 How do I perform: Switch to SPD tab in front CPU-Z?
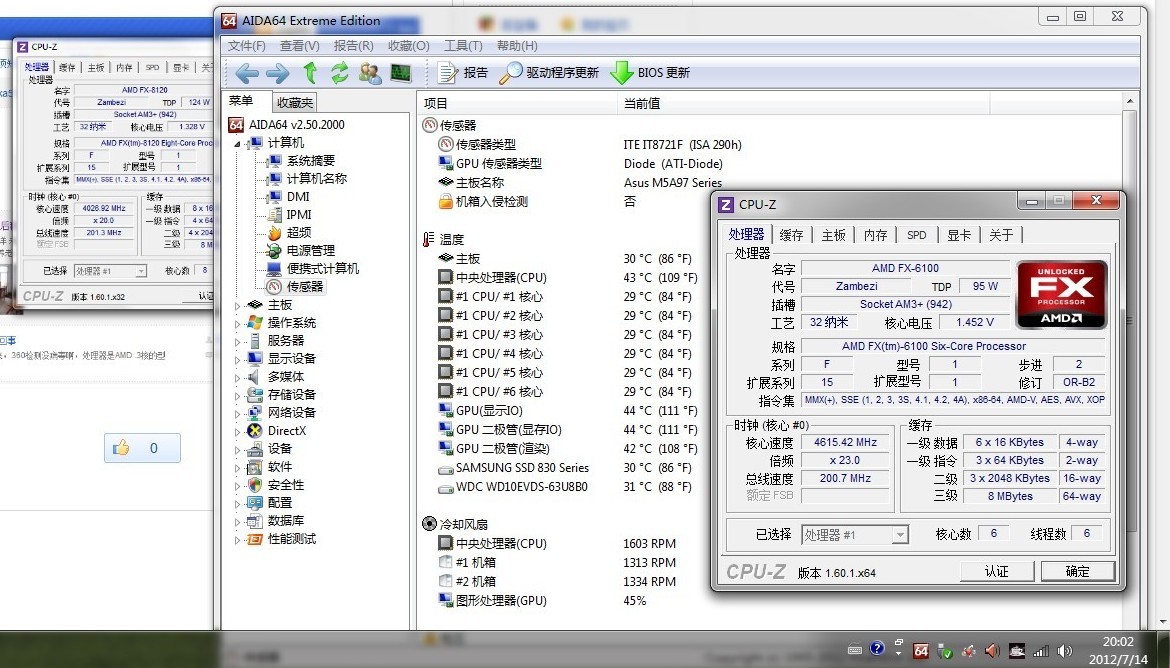click(x=916, y=235)
